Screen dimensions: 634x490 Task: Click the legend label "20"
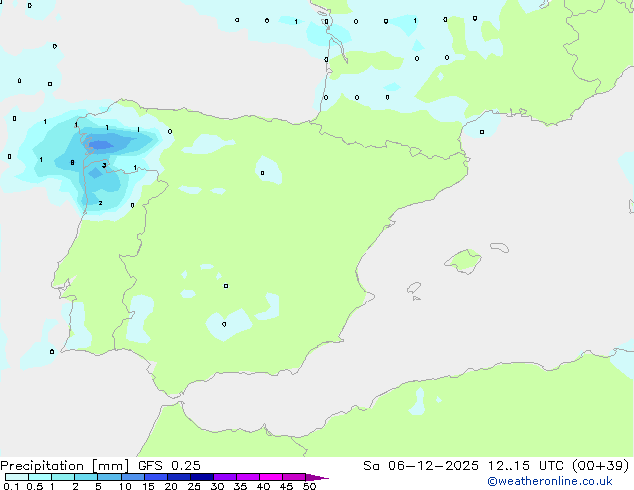click(x=171, y=486)
